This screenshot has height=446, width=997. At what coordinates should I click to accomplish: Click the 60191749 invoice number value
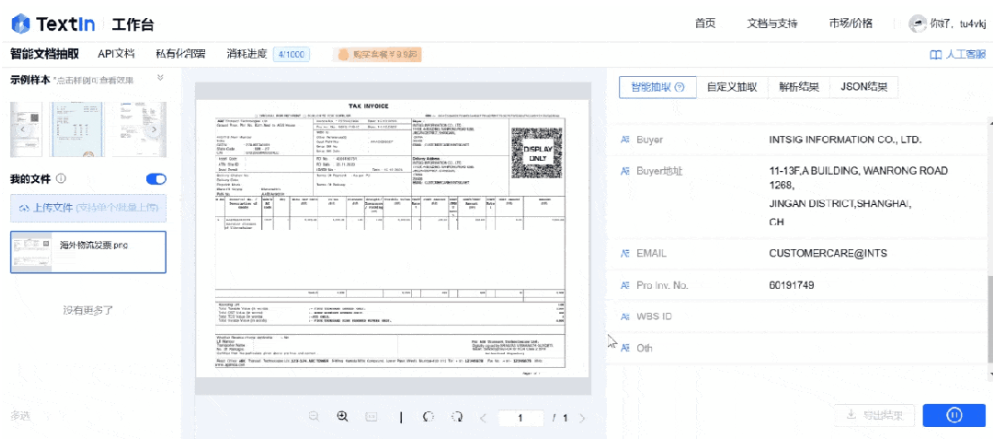(x=792, y=285)
